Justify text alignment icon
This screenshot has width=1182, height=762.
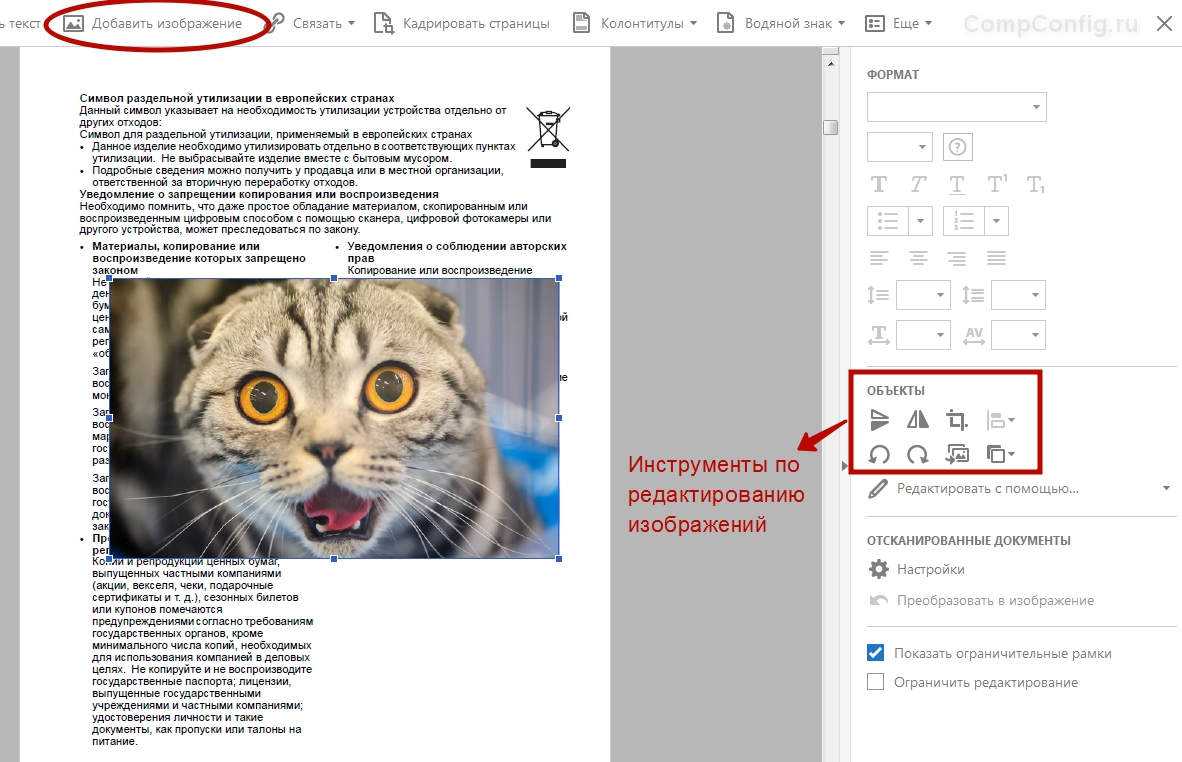[x=997, y=259]
